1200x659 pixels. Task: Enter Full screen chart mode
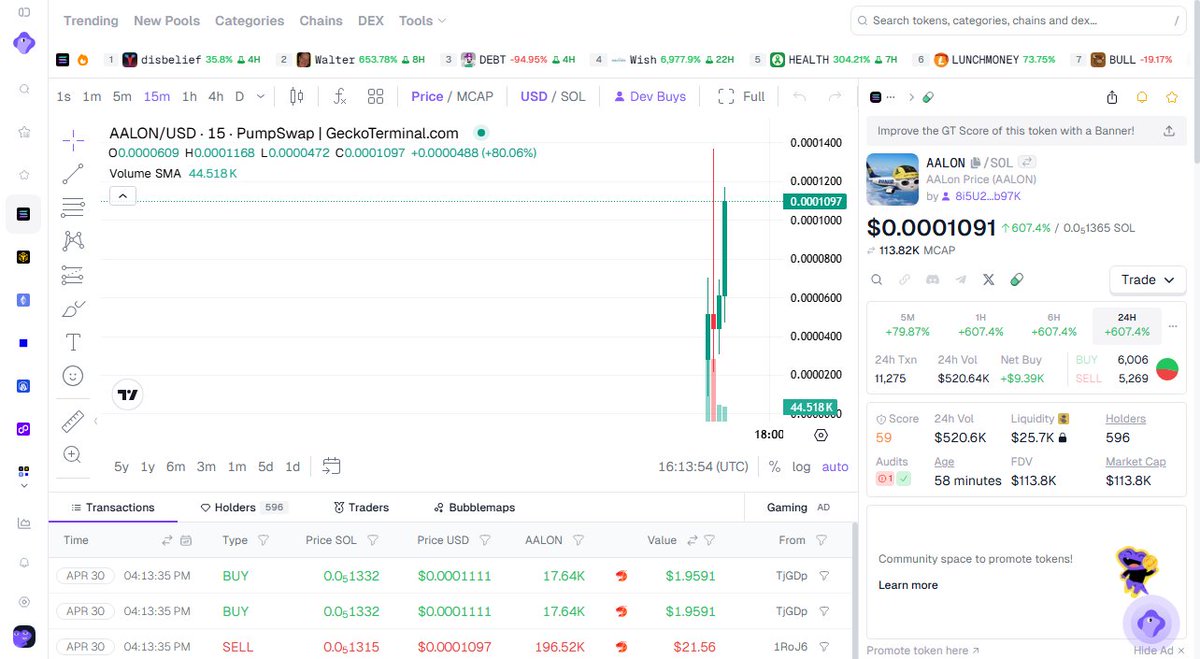741,96
